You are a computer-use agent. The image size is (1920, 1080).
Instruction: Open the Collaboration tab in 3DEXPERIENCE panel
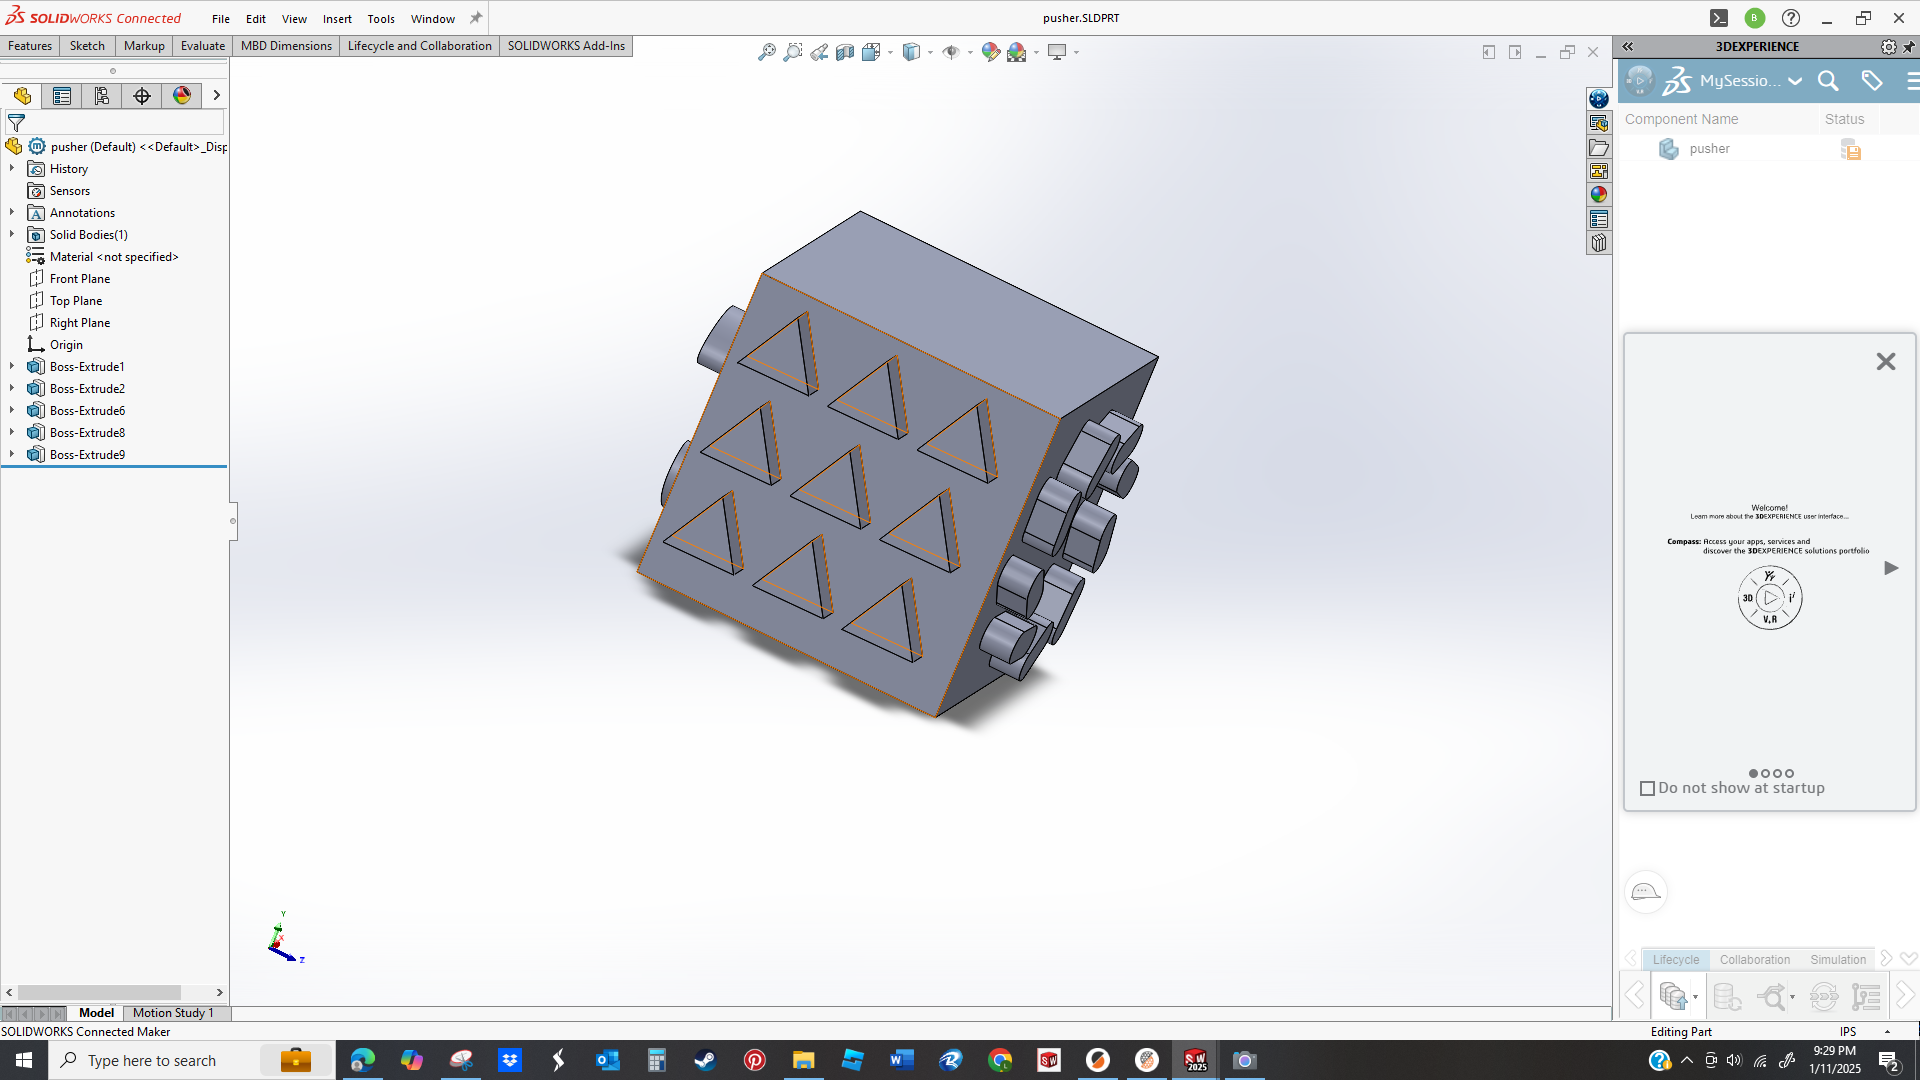click(1755, 960)
